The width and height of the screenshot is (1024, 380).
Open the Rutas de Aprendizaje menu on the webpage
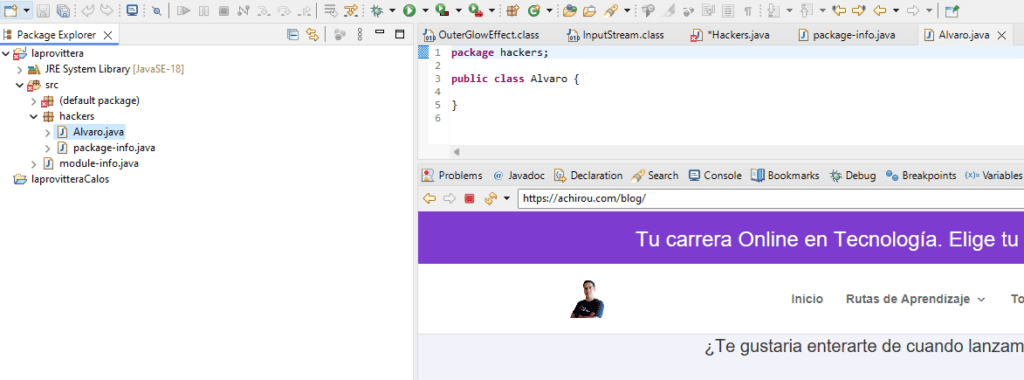point(916,299)
